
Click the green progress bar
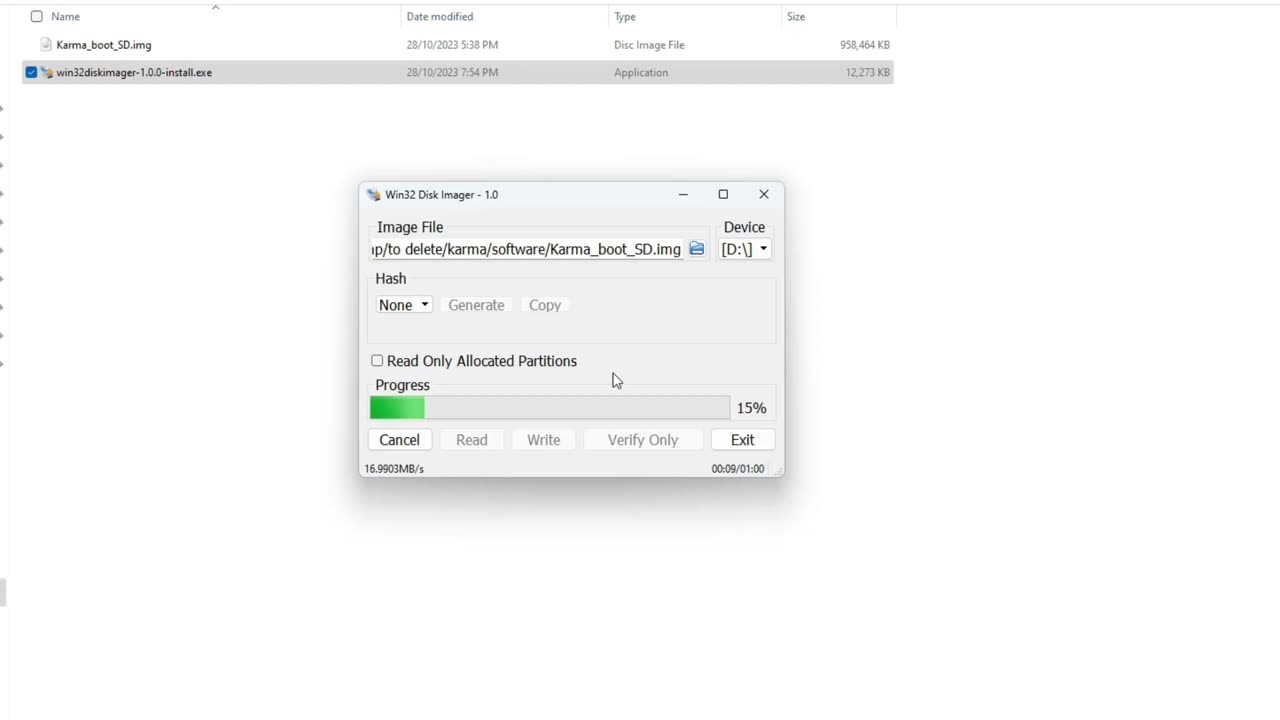click(x=549, y=408)
